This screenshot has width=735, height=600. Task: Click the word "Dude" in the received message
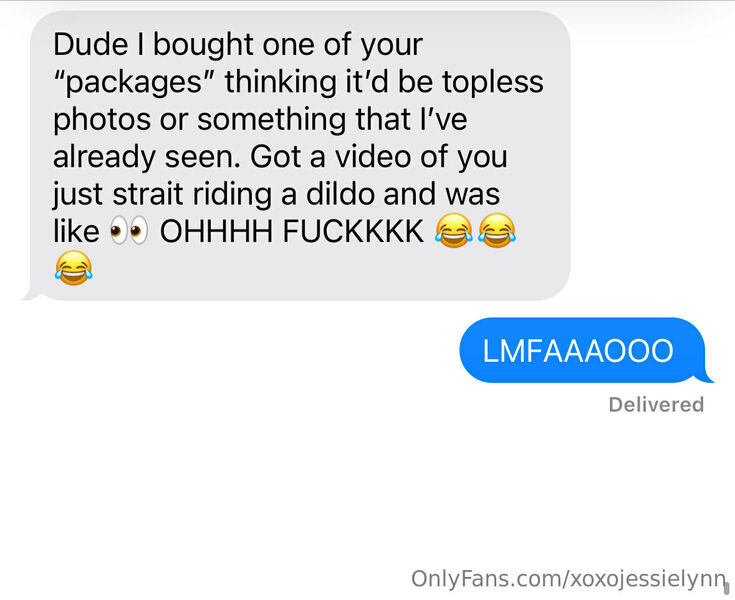click(90, 45)
